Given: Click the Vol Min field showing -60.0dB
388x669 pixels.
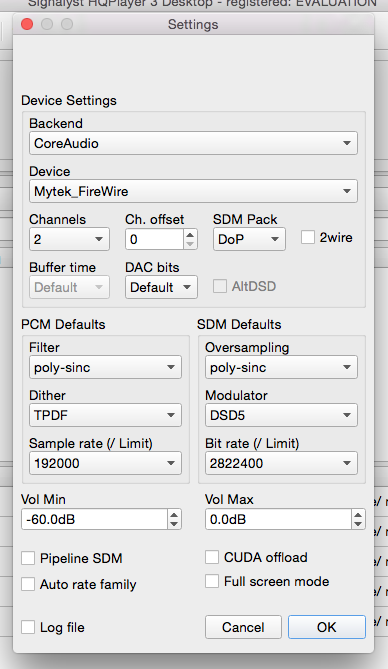Looking at the screenshot, I should click(x=94, y=519).
